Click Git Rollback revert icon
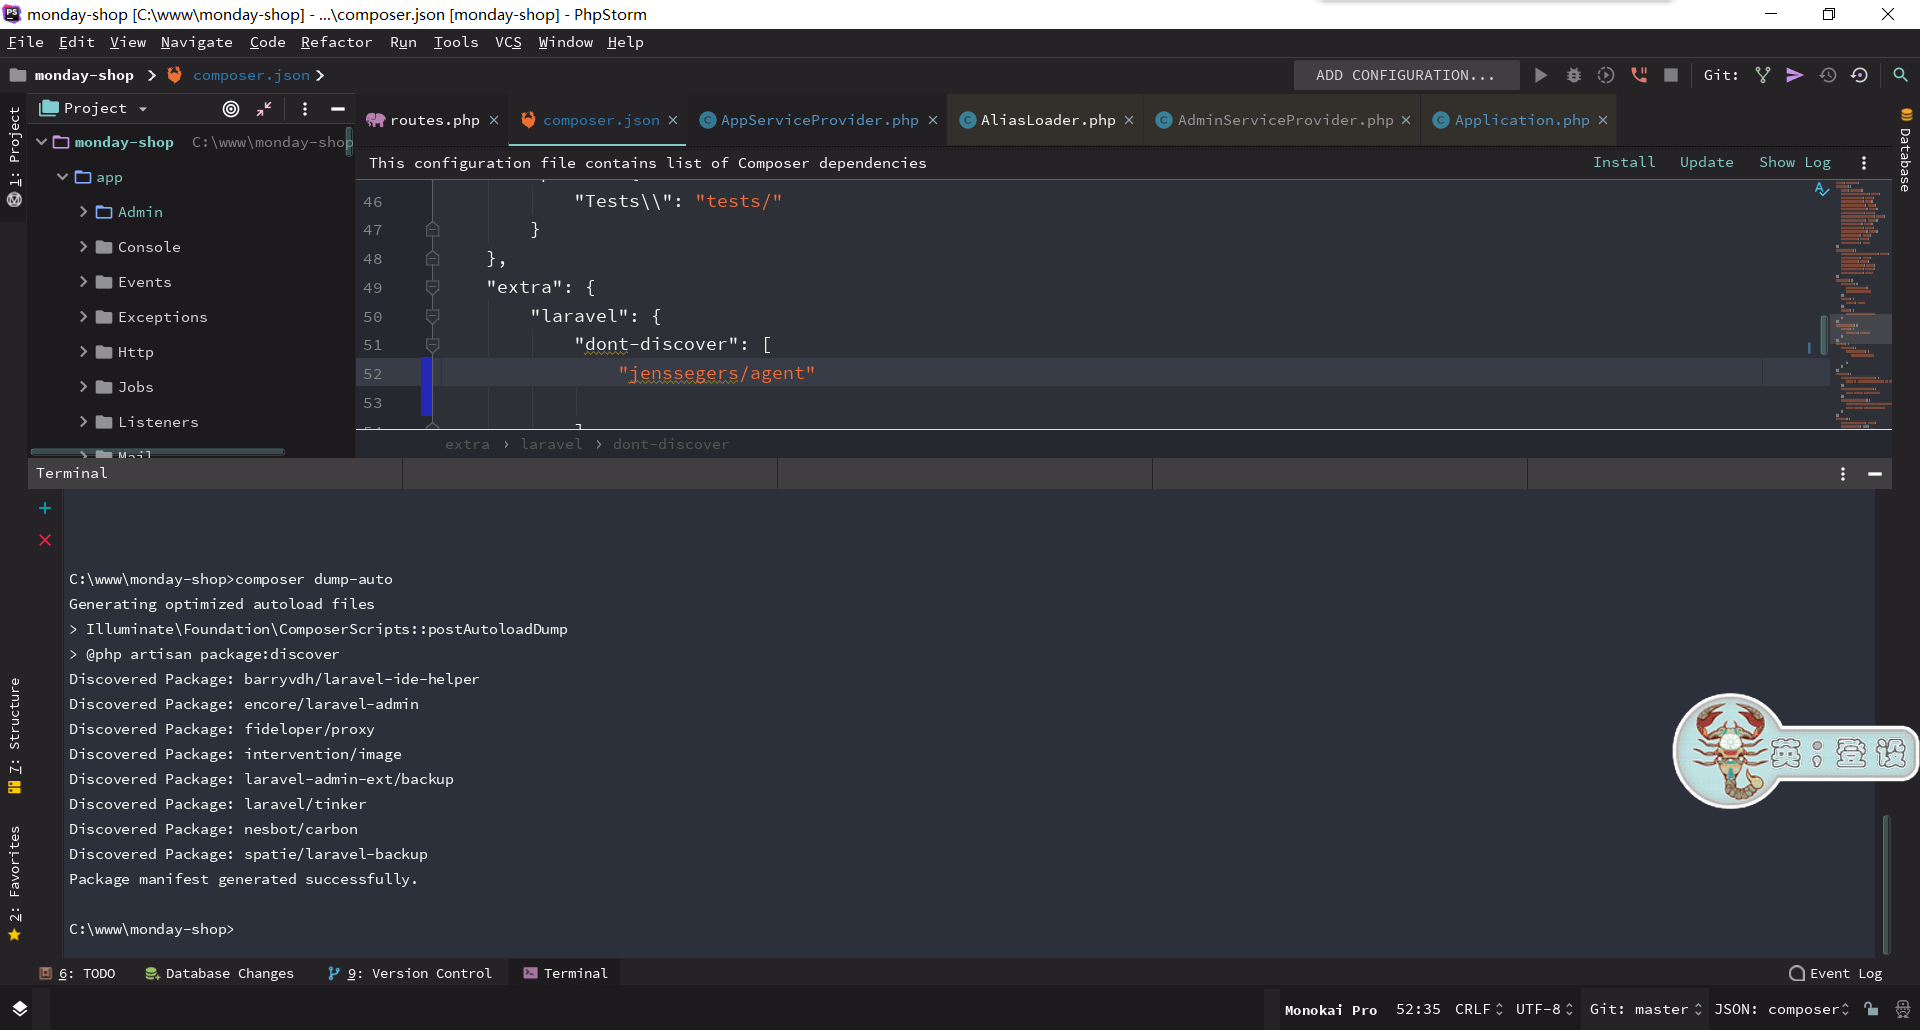The width and height of the screenshot is (1920, 1030). (x=1860, y=75)
